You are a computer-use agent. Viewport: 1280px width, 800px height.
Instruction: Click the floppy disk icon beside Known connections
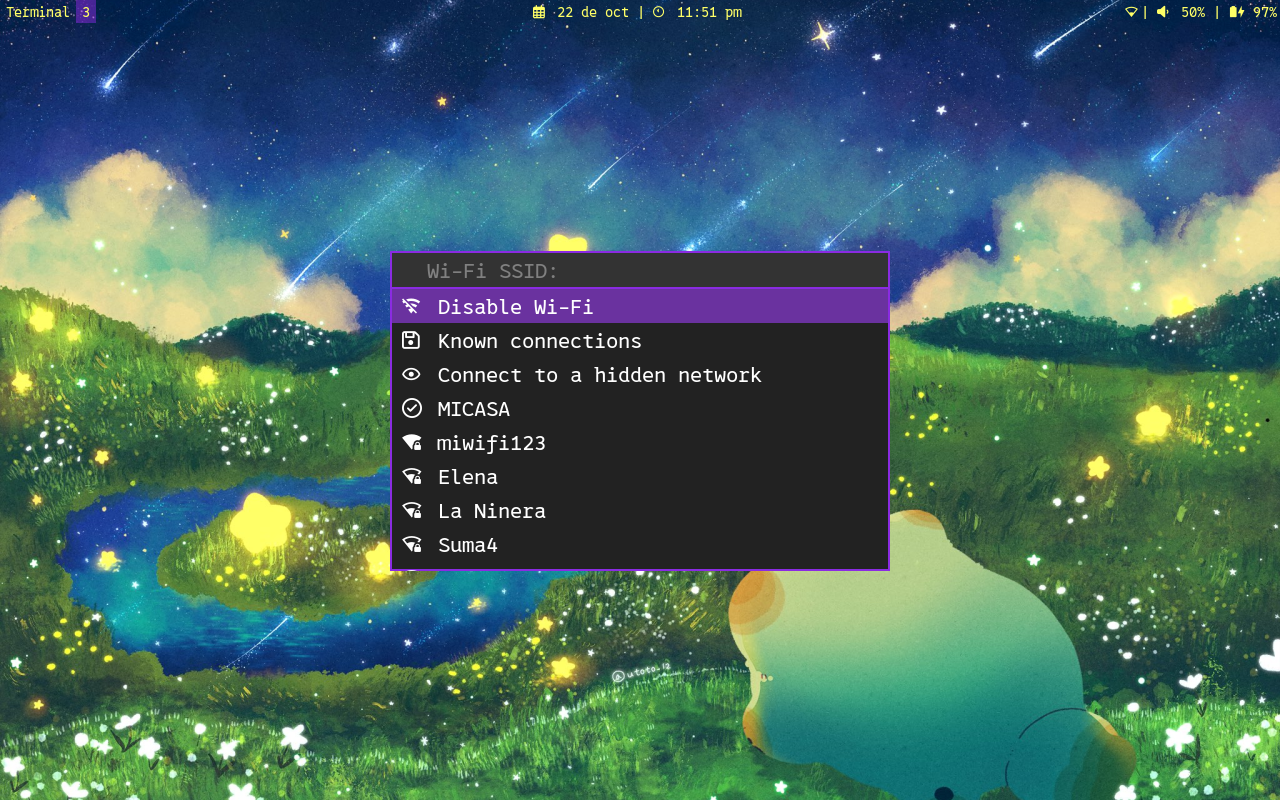pos(411,340)
